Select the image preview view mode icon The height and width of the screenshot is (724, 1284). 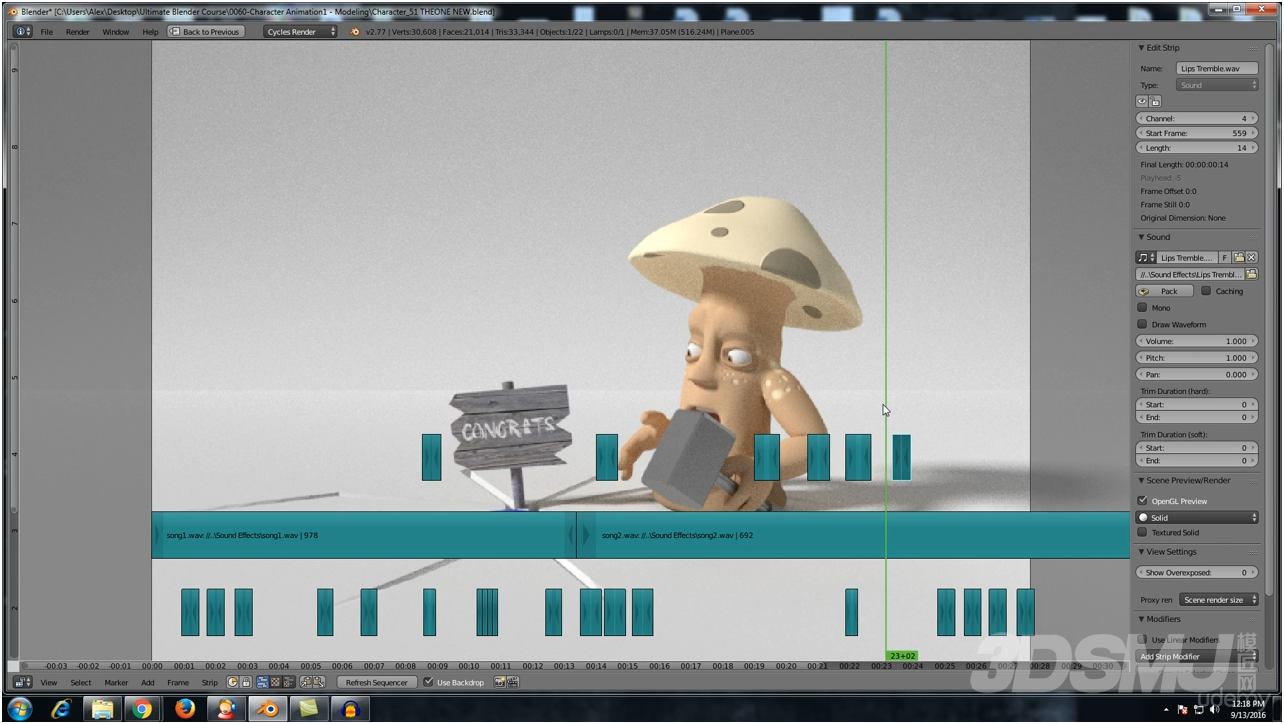coord(275,682)
